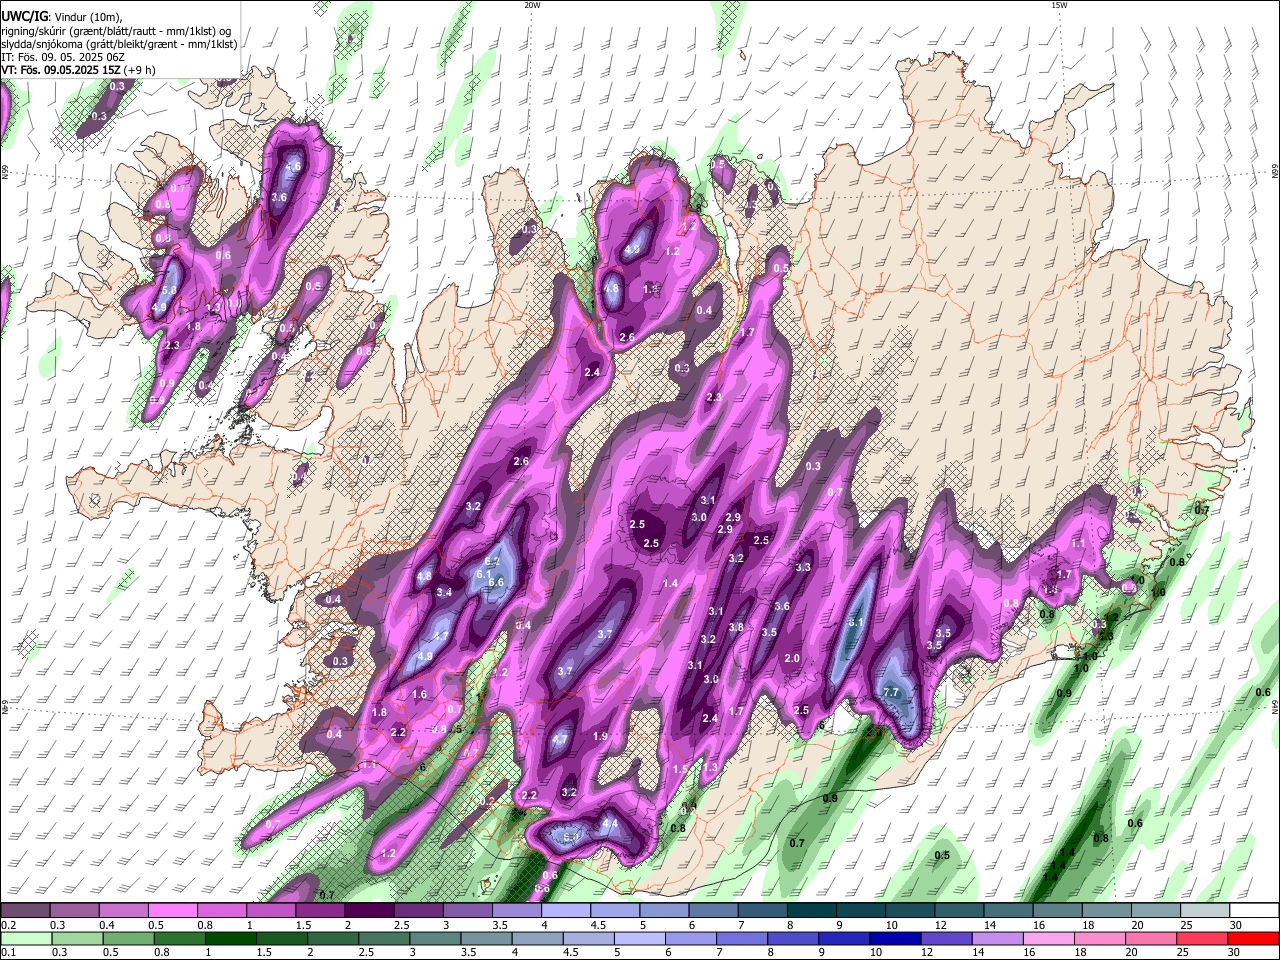Click the '2.0' precipitation value on the map
The height and width of the screenshot is (960, 1280).
792,658
